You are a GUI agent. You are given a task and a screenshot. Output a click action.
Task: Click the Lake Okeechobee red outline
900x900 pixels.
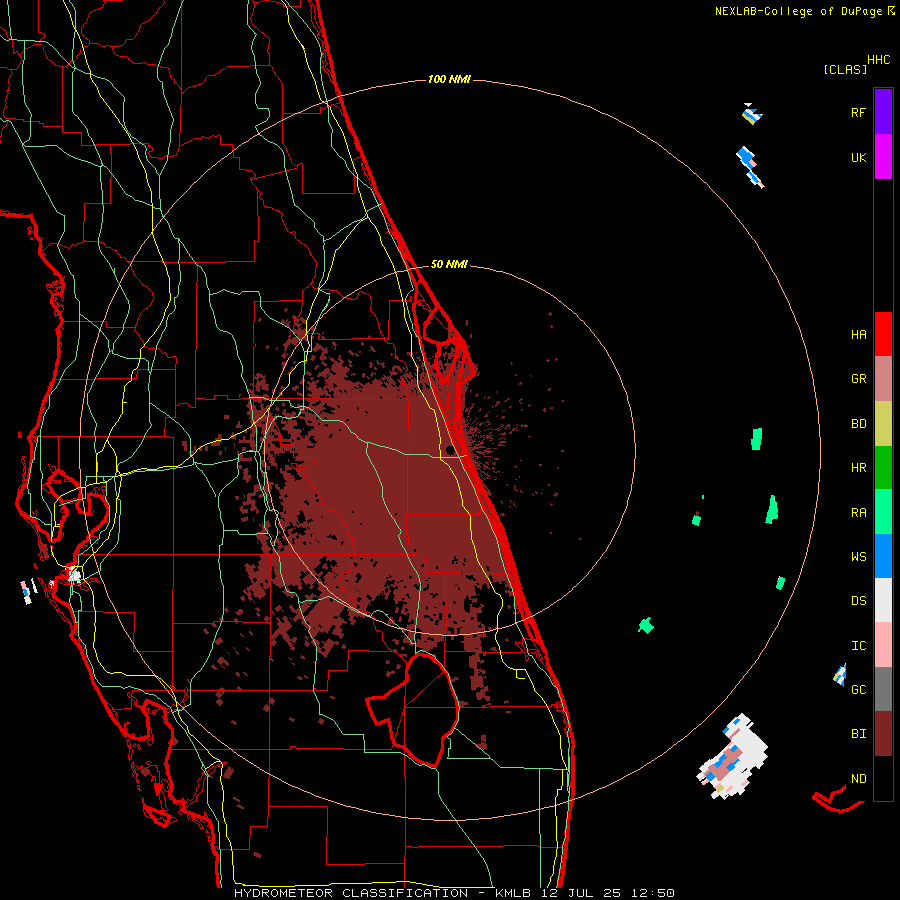pyautogui.click(x=413, y=710)
